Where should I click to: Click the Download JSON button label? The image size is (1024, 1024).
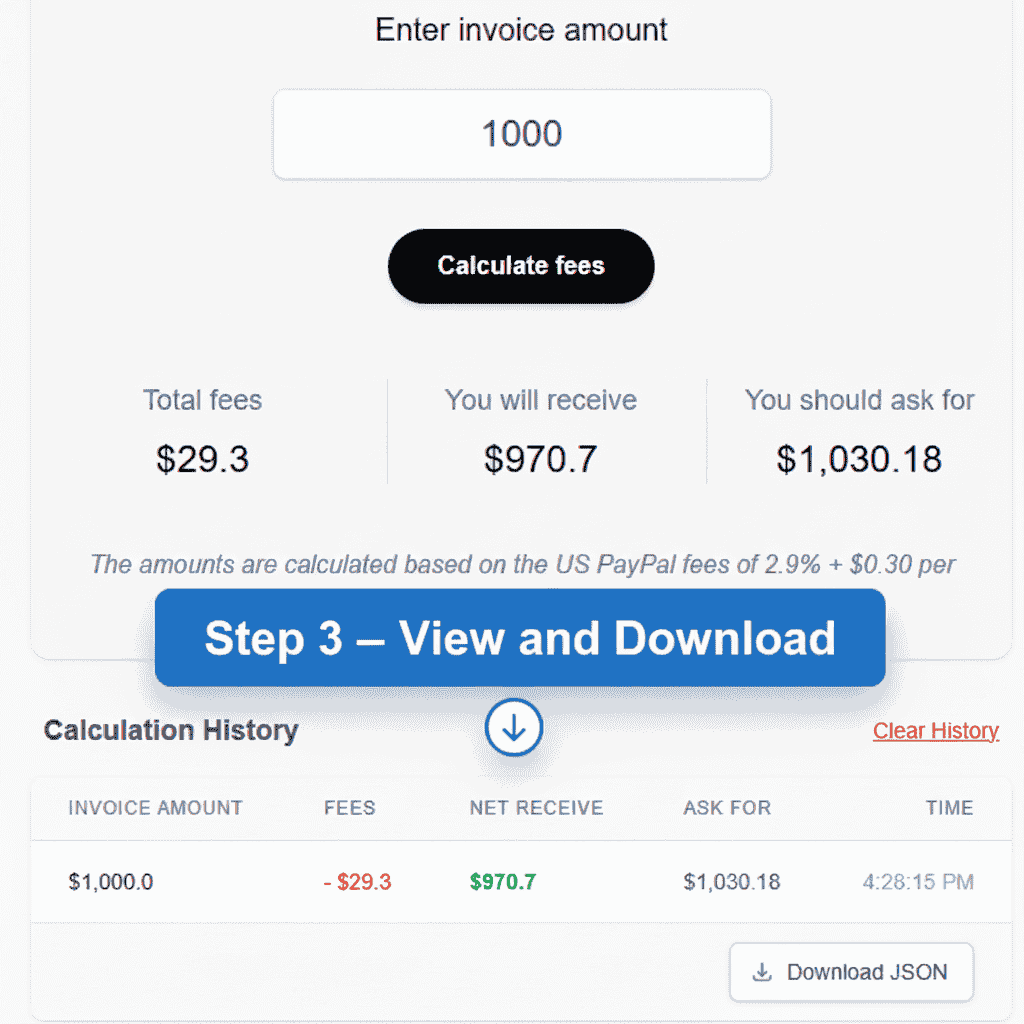[x=866, y=972]
